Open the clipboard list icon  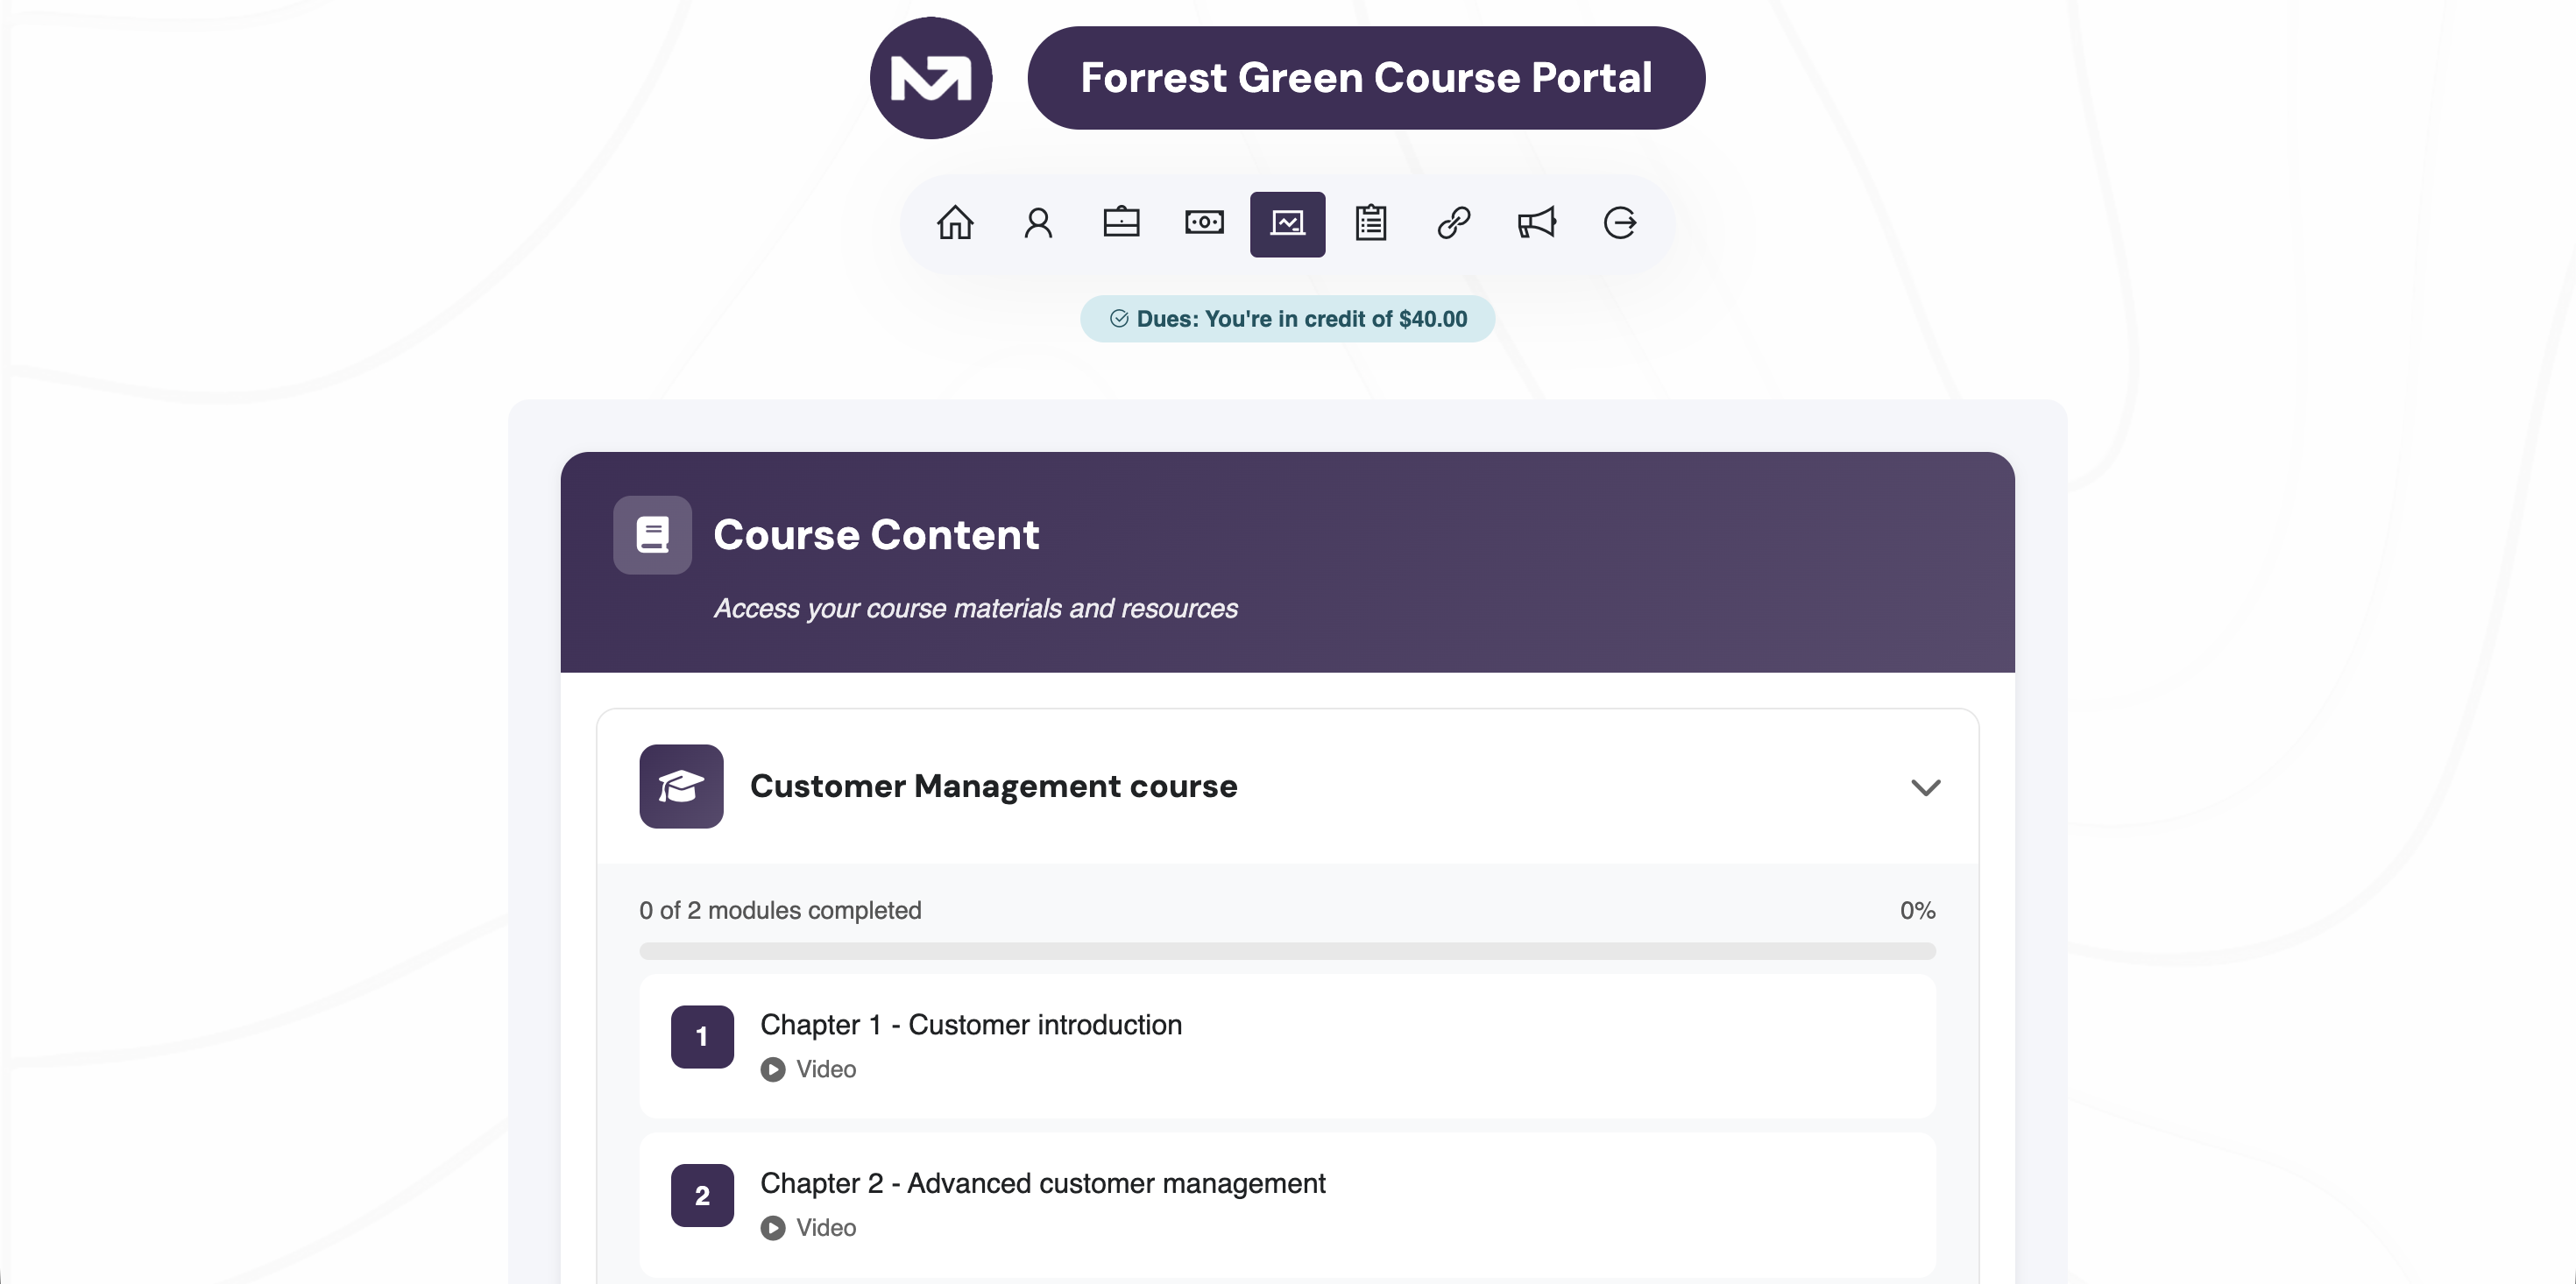coord(1370,223)
